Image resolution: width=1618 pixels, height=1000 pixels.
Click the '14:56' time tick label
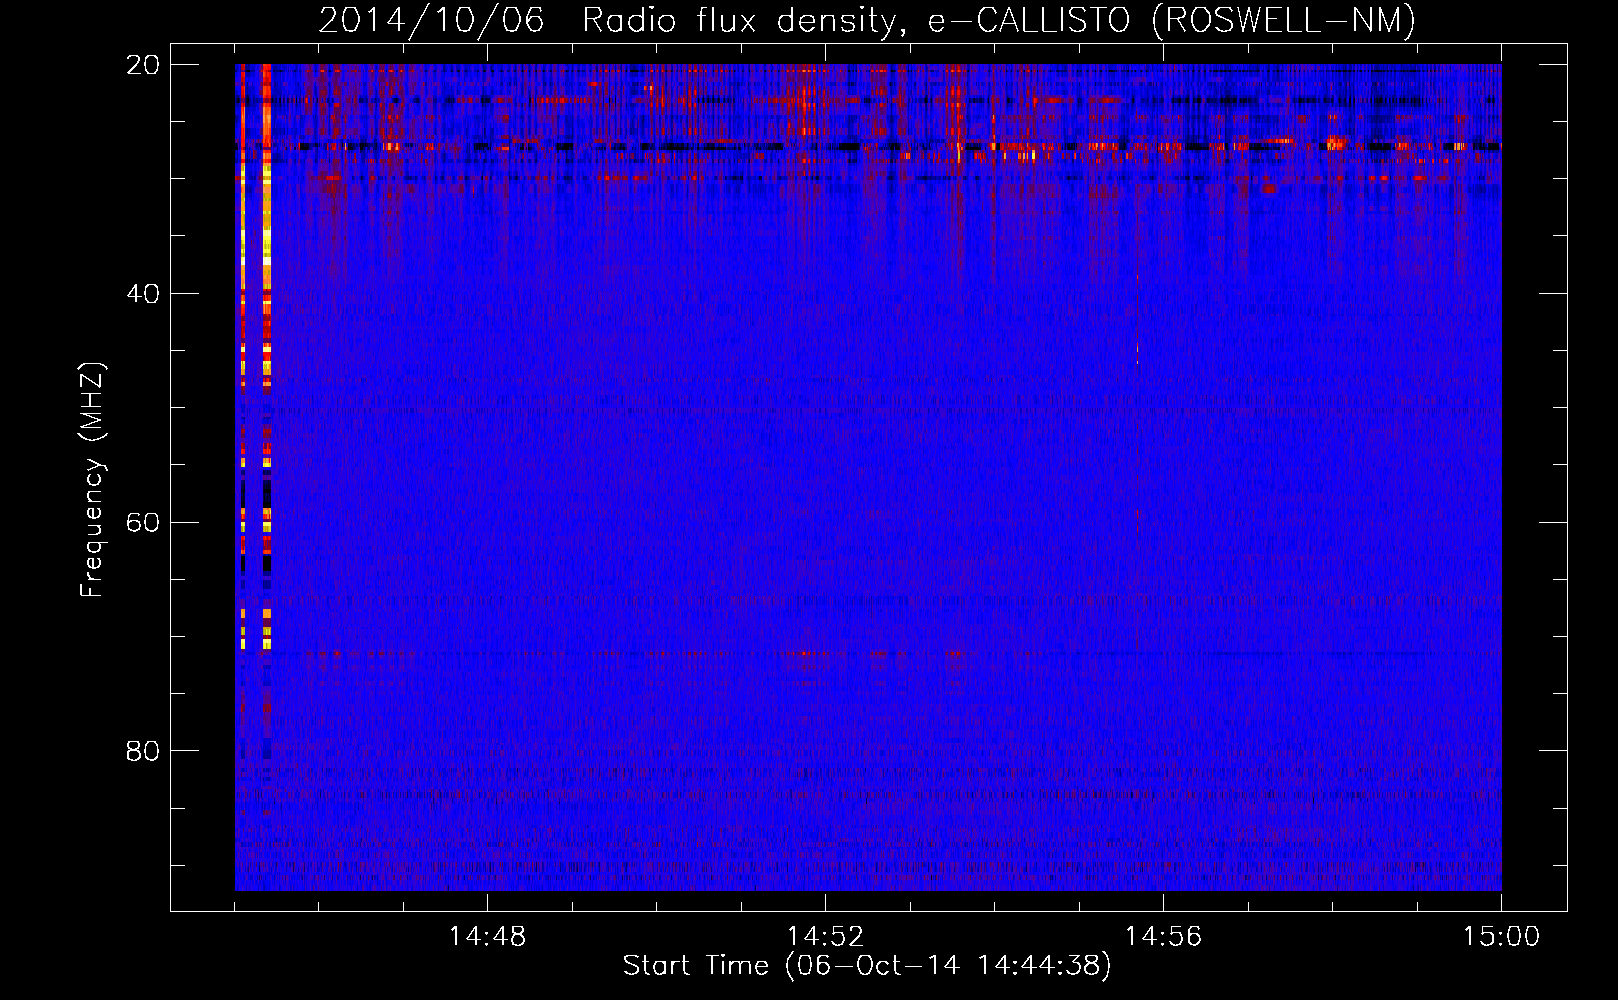[1163, 936]
